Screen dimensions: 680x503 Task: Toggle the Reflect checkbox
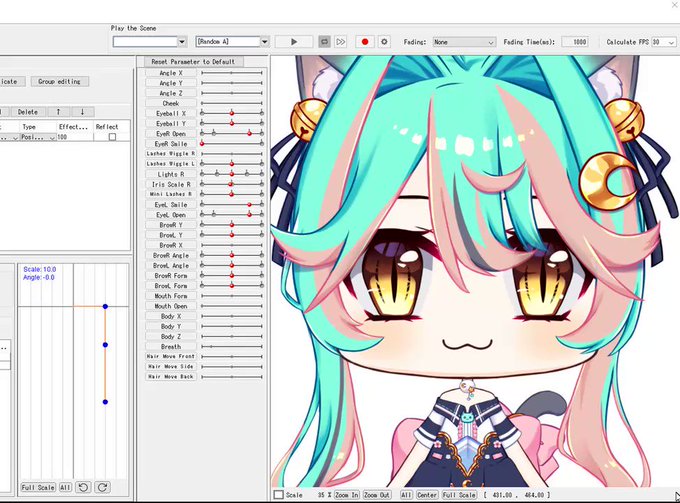coord(112,137)
